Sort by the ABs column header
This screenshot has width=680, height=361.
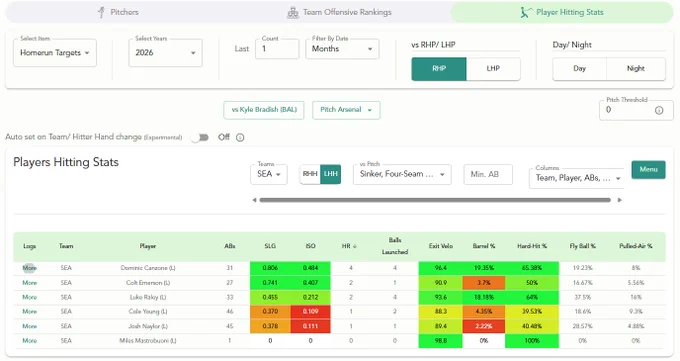pyautogui.click(x=230, y=246)
